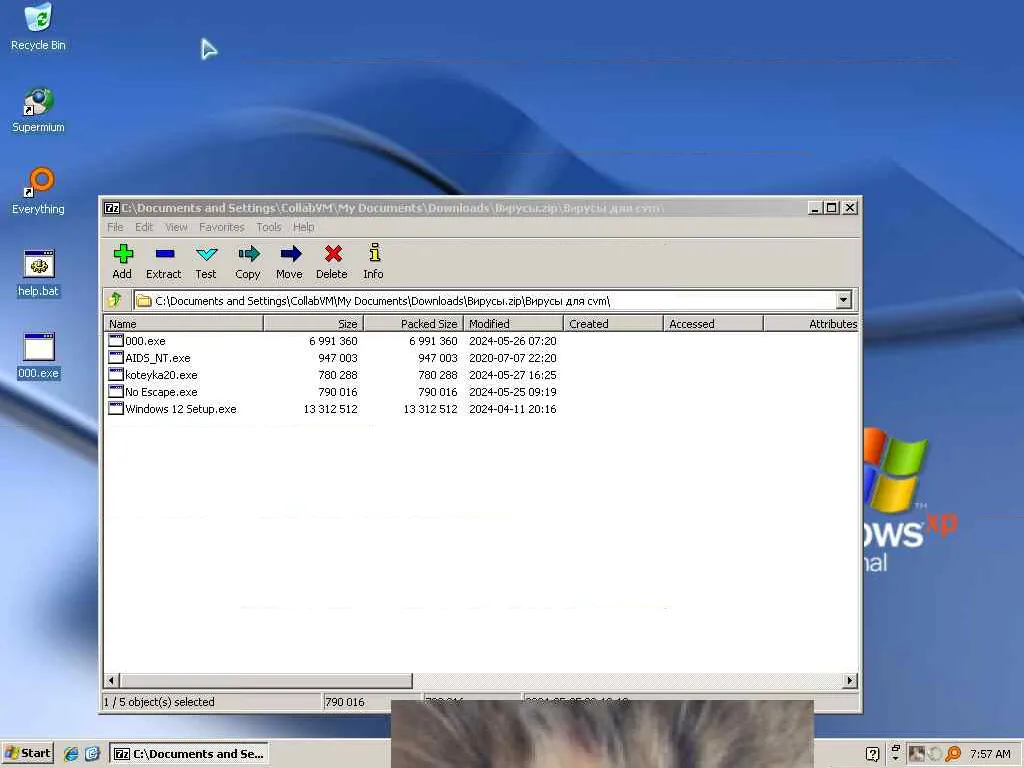Screen dimensions: 1024x768
Task: Select the Windows 12 Setup.exe file icon
Action: tap(116, 408)
